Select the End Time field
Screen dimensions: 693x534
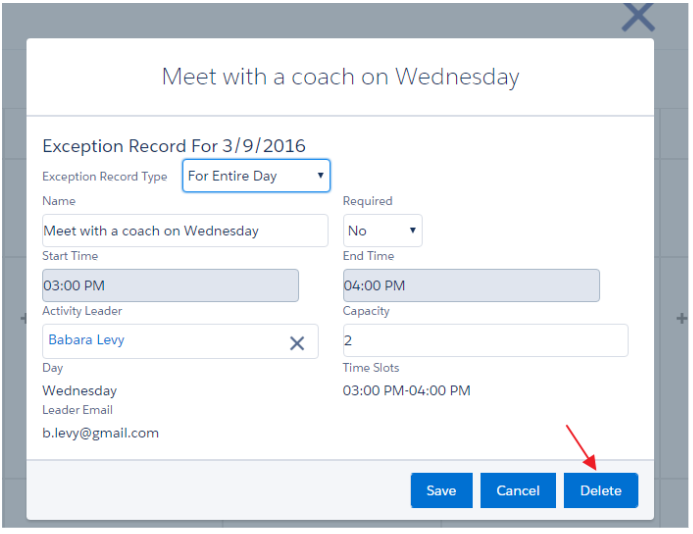click(x=471, y=286)
